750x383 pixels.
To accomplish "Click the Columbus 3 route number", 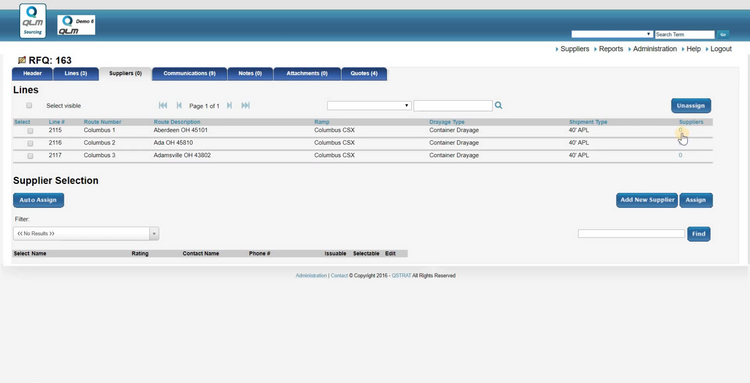I will tap(99, 155).
